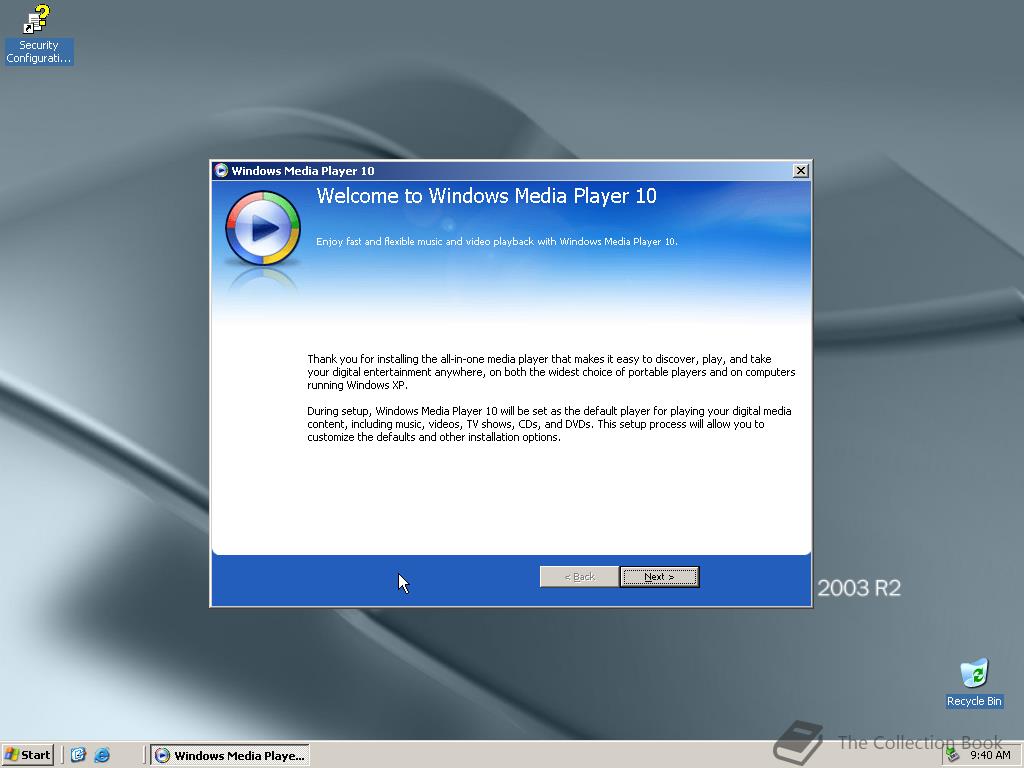The height and width of the screenshot is (768, 1024).
Task: Click the 'Enjoy fast and flexible music' subtitle
Action: (x=497, y=242)
